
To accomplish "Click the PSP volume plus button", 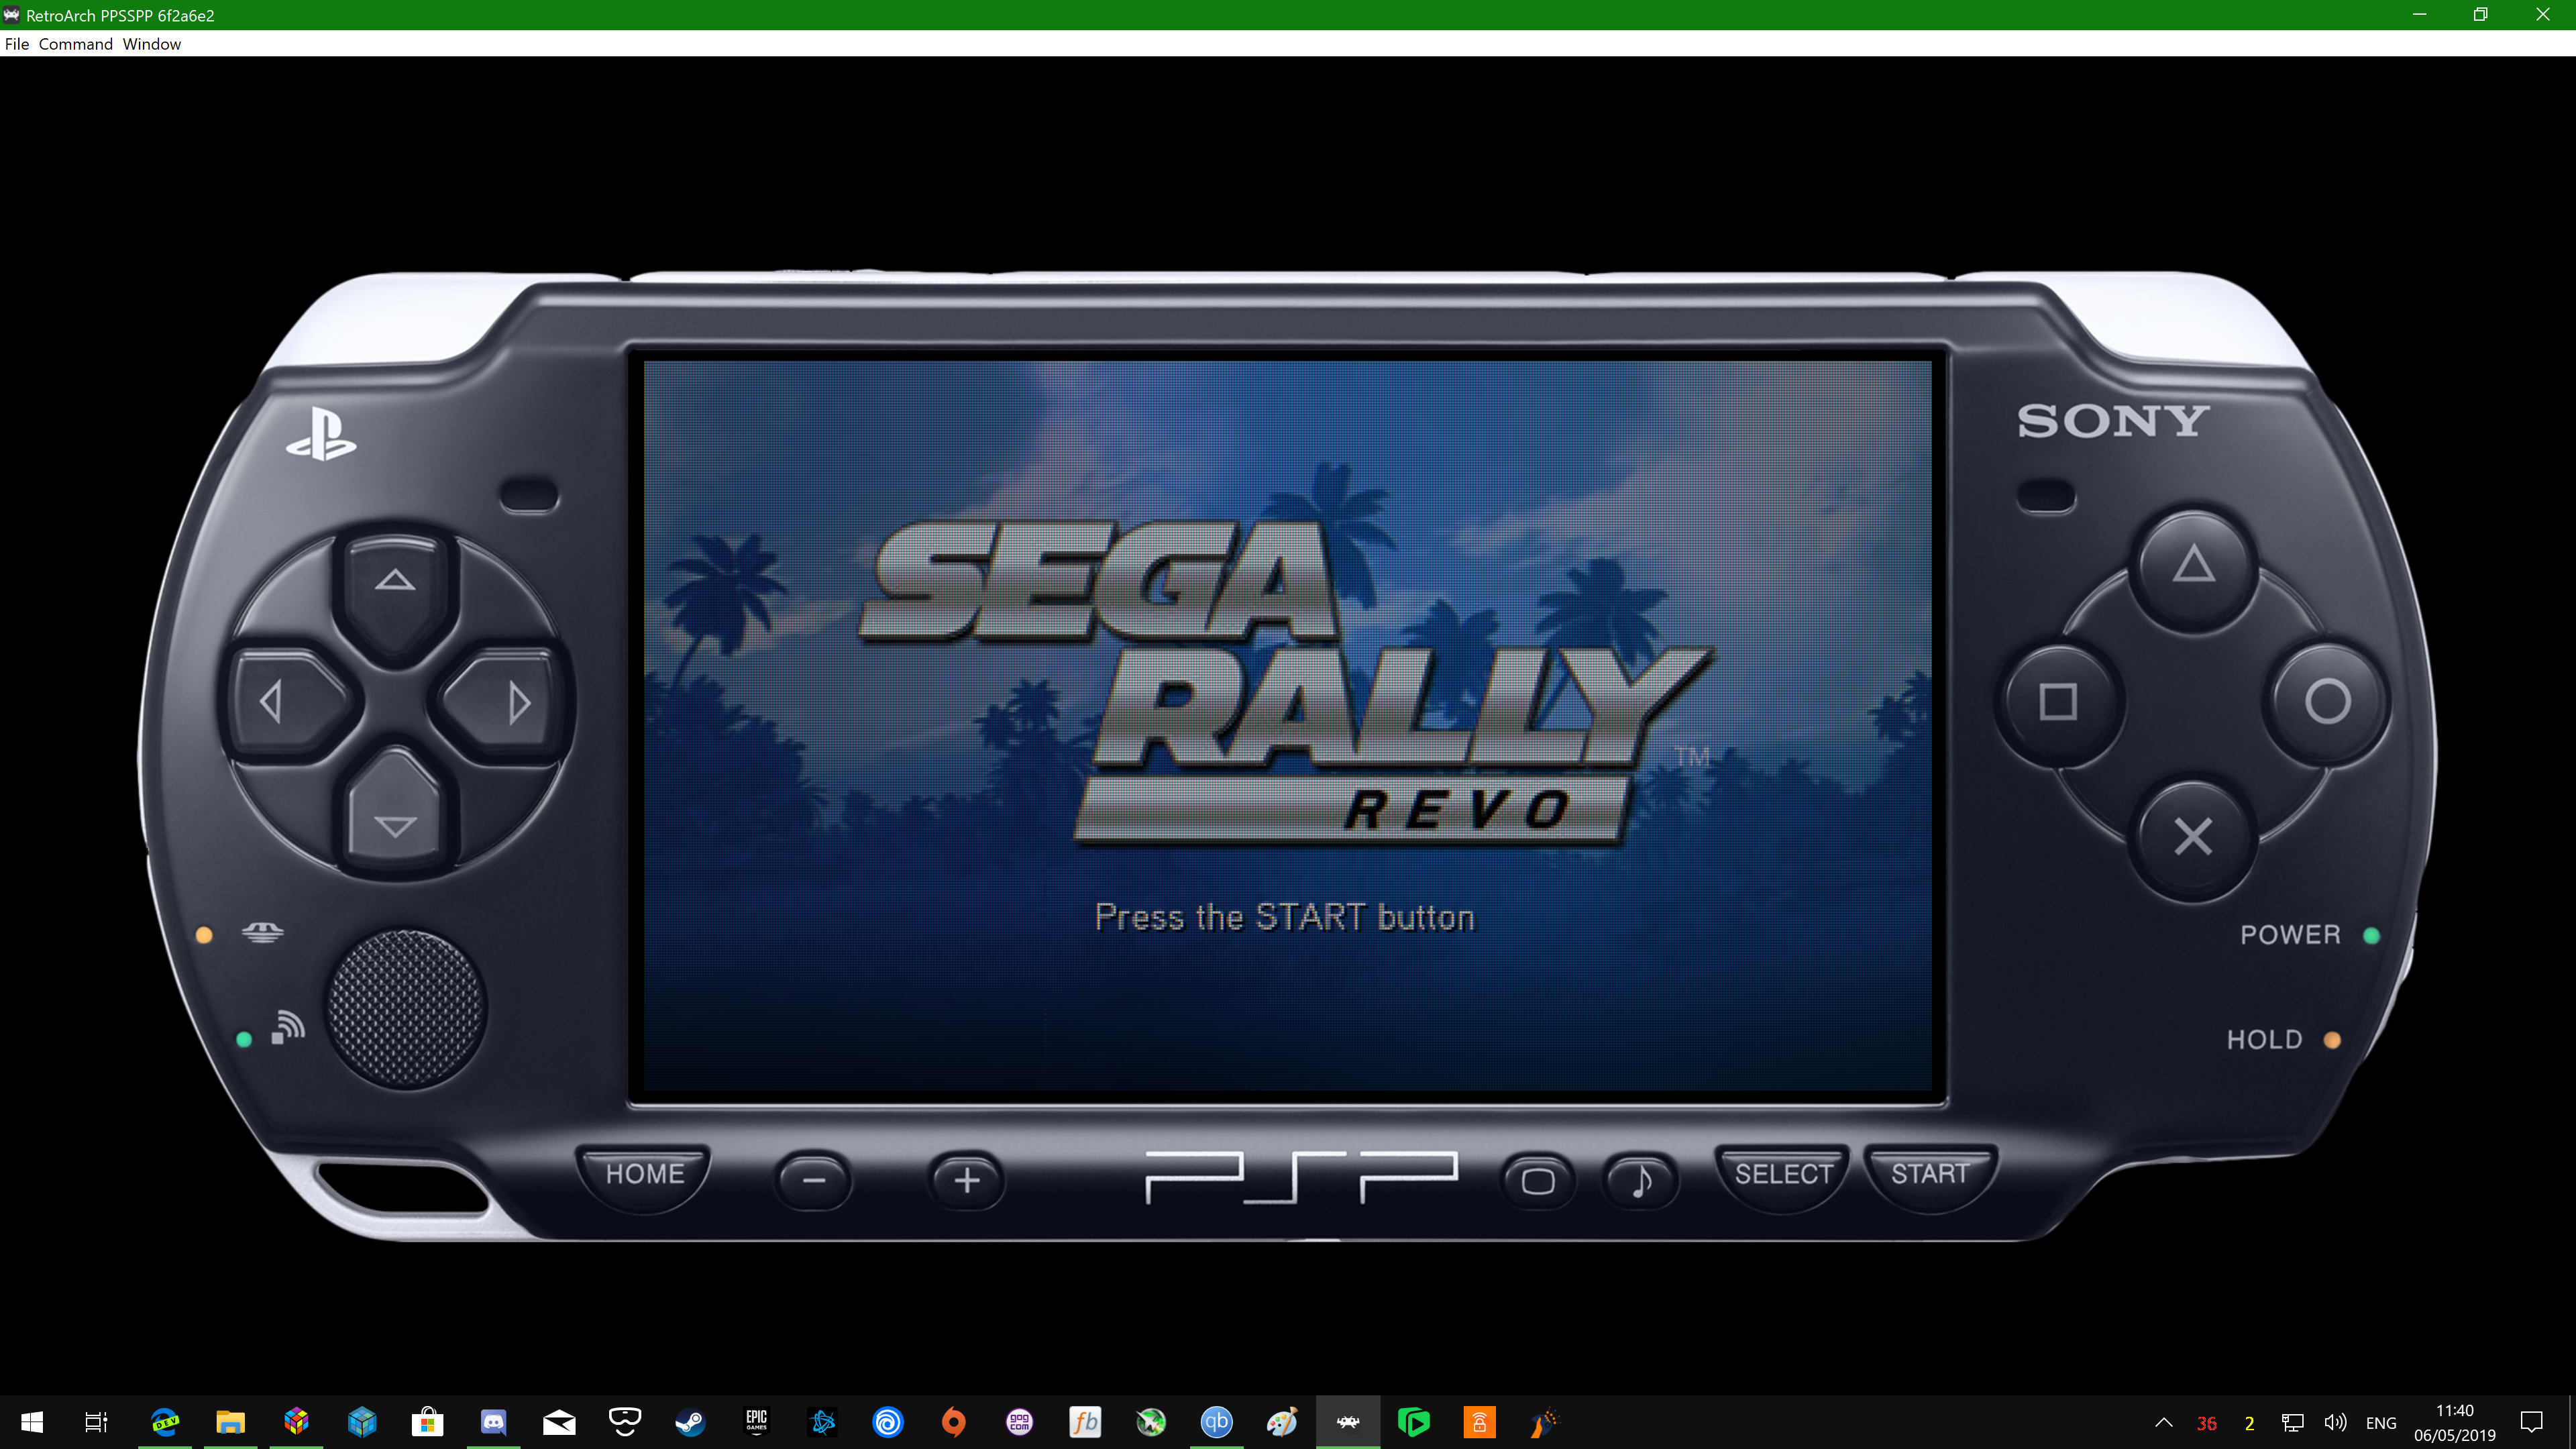I will pos(966,1181).
